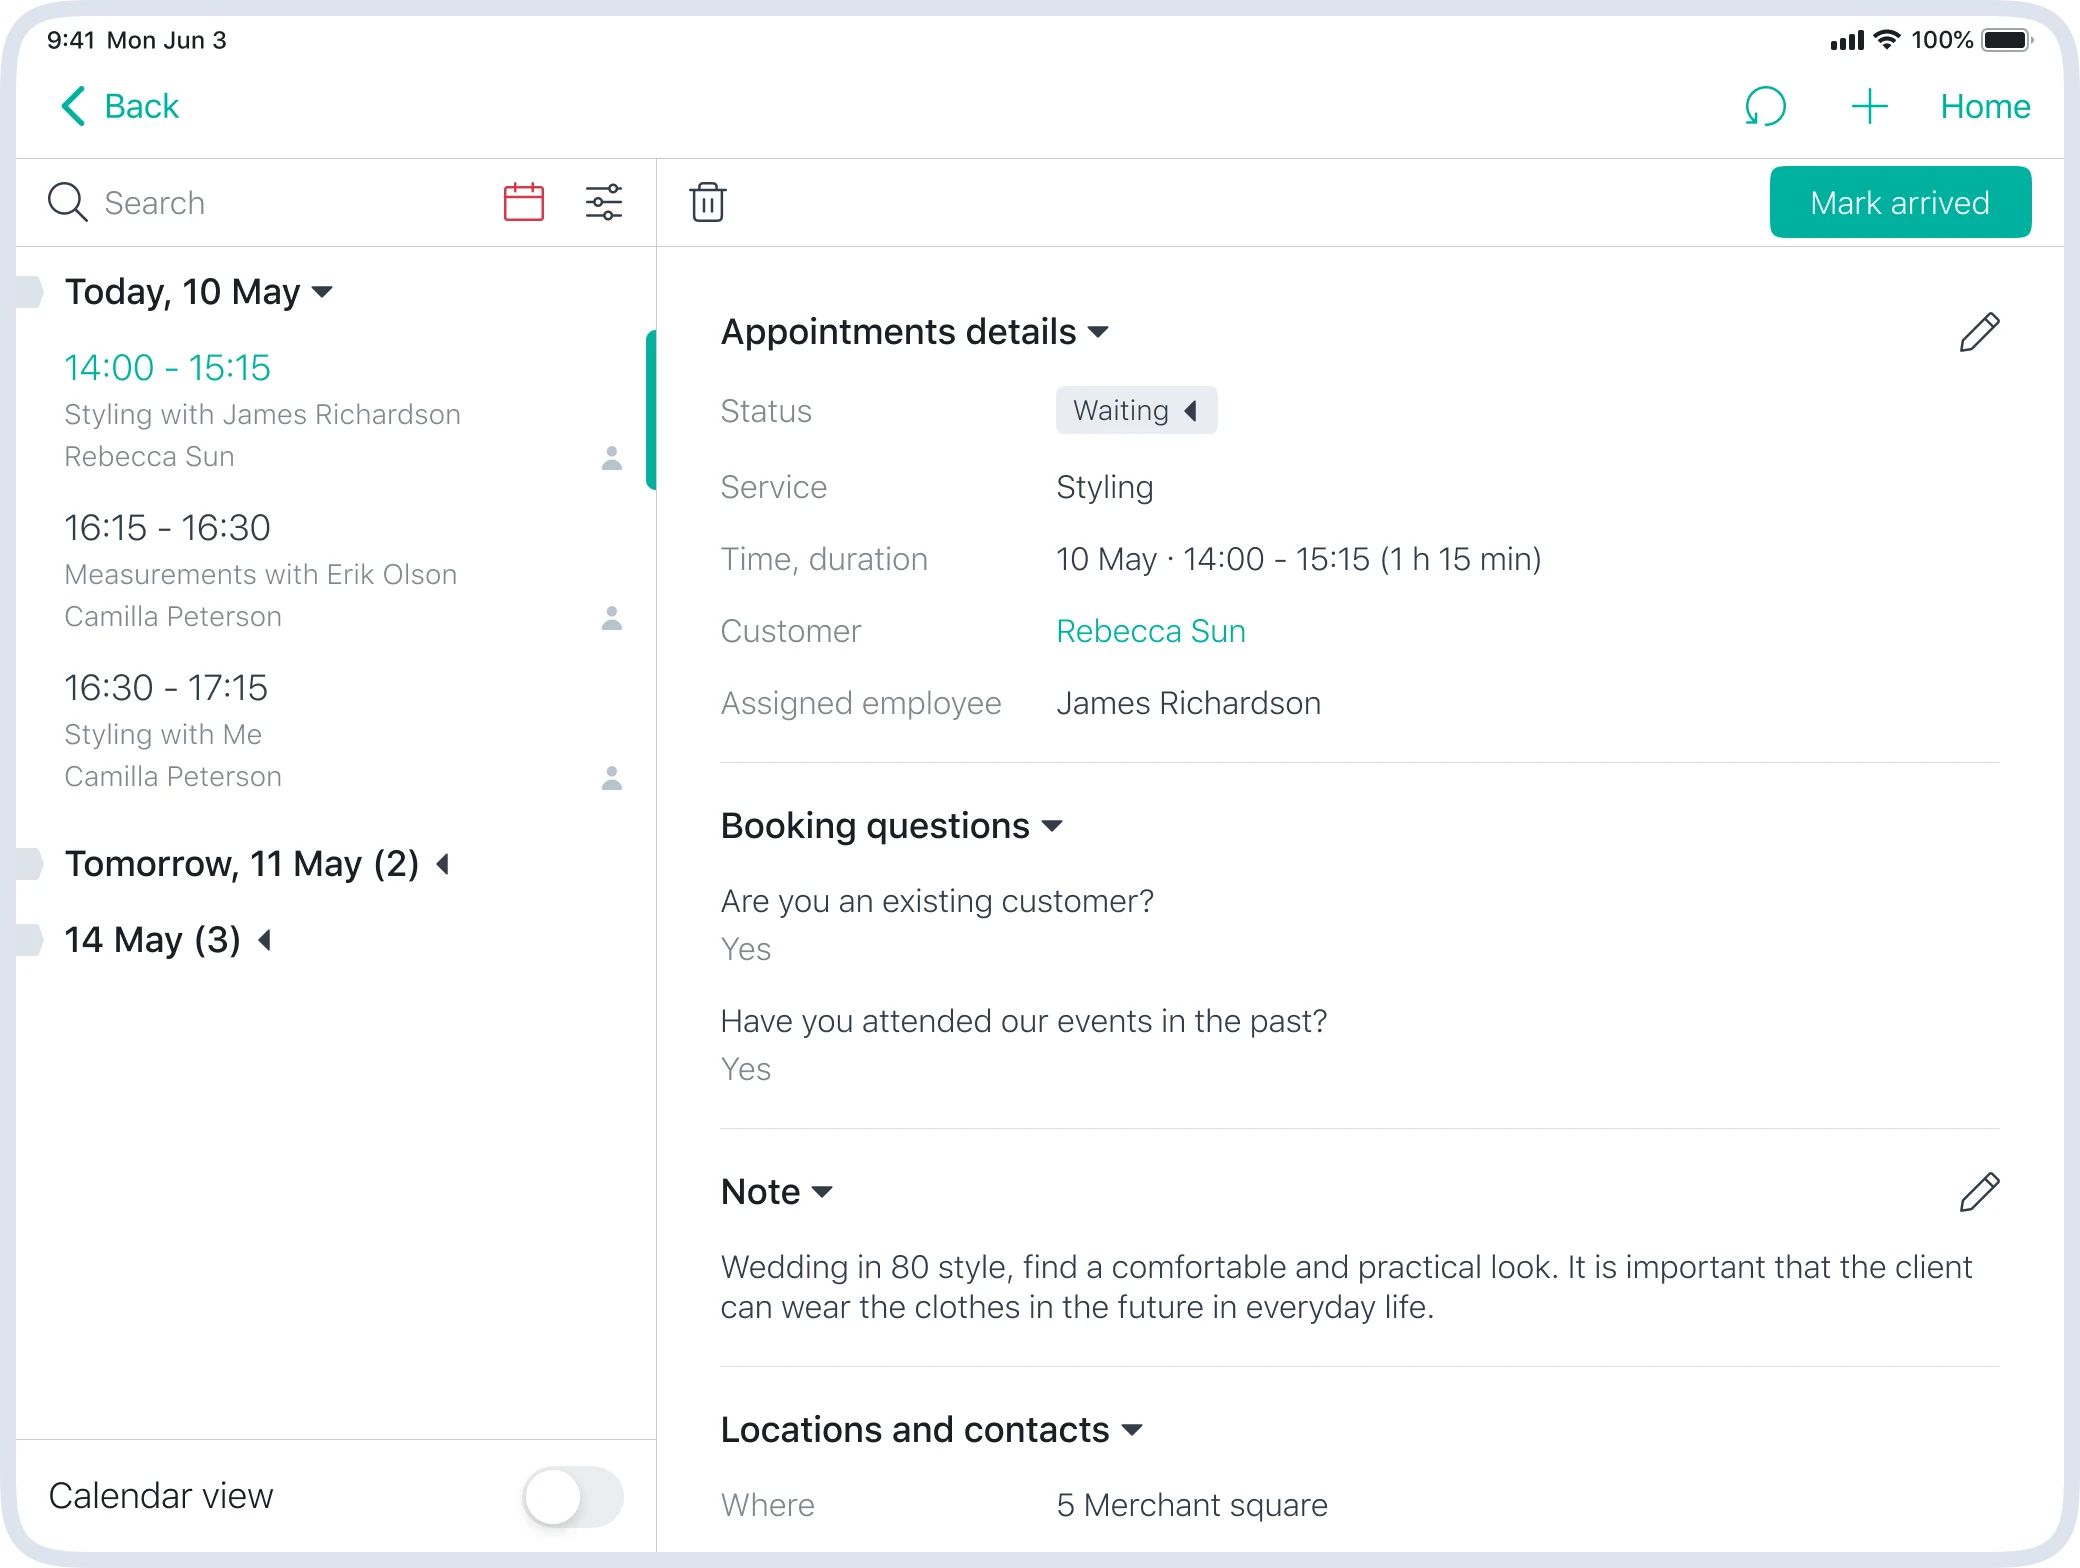Open the calendar date picker icon
Image resolution: width=2080 pixels, height=1568 pixels.
[524, 202]
